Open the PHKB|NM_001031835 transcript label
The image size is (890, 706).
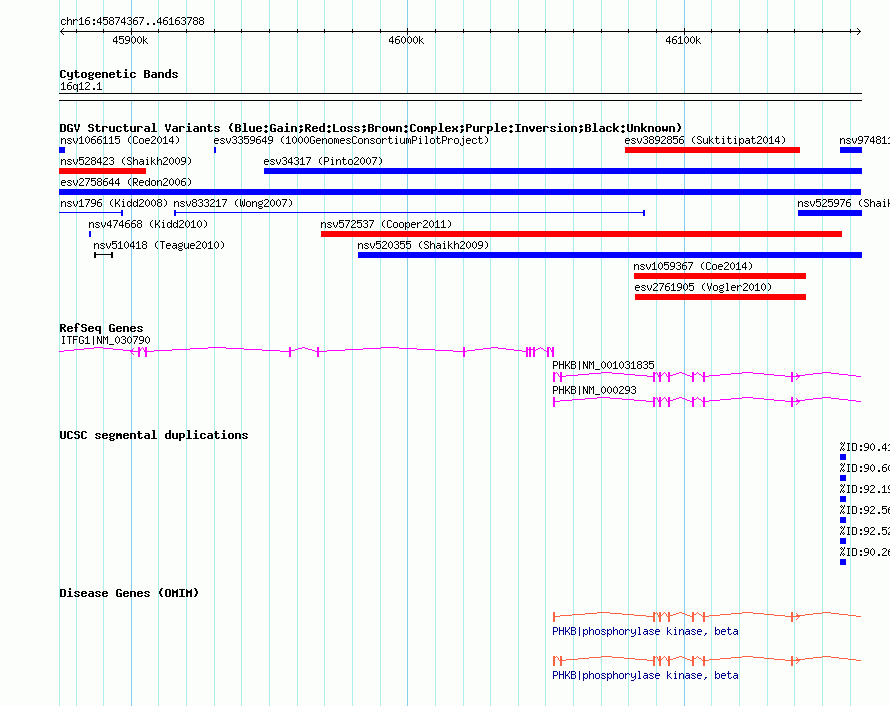(x=603, y=365)
